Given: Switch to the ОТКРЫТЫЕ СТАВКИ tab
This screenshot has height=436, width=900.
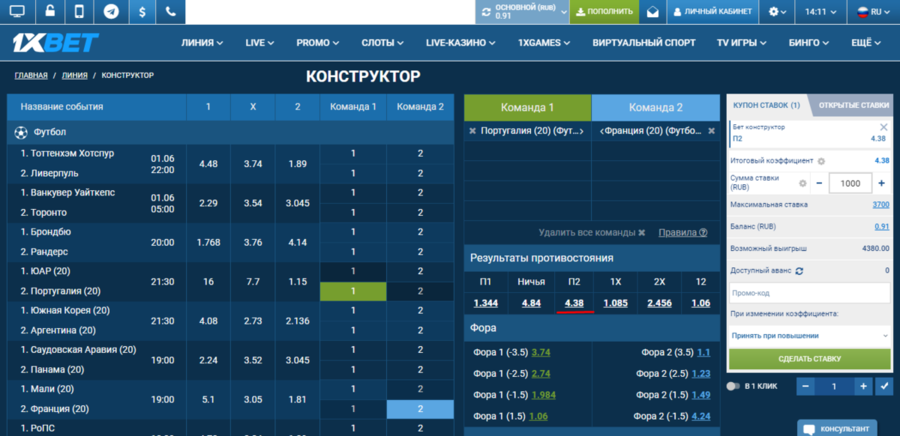Looking at the screenshot, I should tap(854, 105).
